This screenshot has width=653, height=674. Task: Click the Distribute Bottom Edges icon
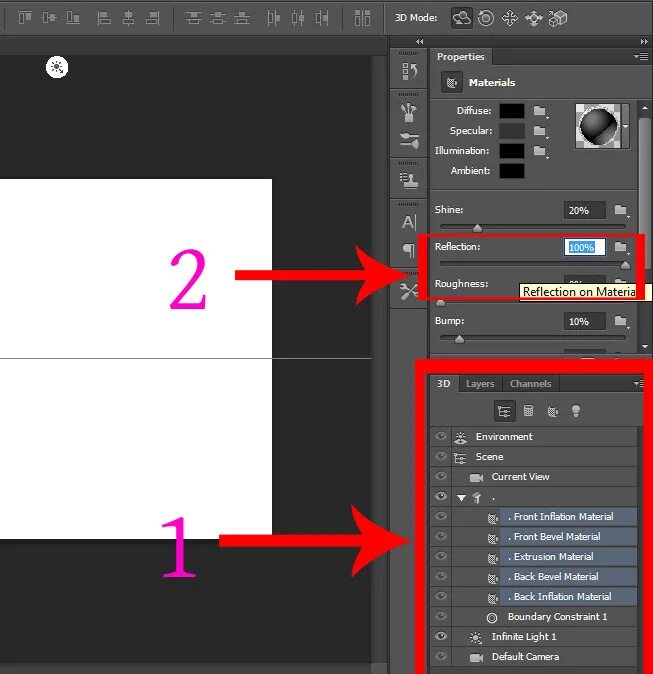[242, 18]
